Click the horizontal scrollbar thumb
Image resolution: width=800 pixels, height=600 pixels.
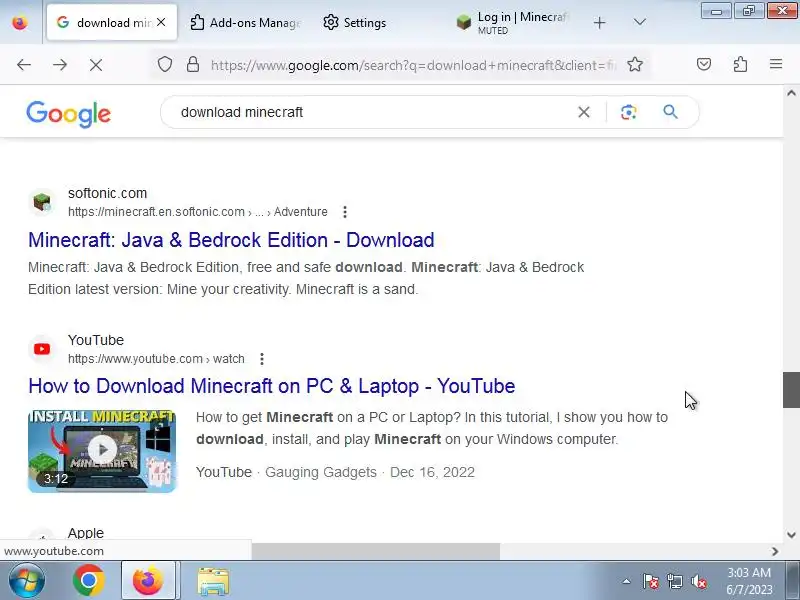click(376, 551)
